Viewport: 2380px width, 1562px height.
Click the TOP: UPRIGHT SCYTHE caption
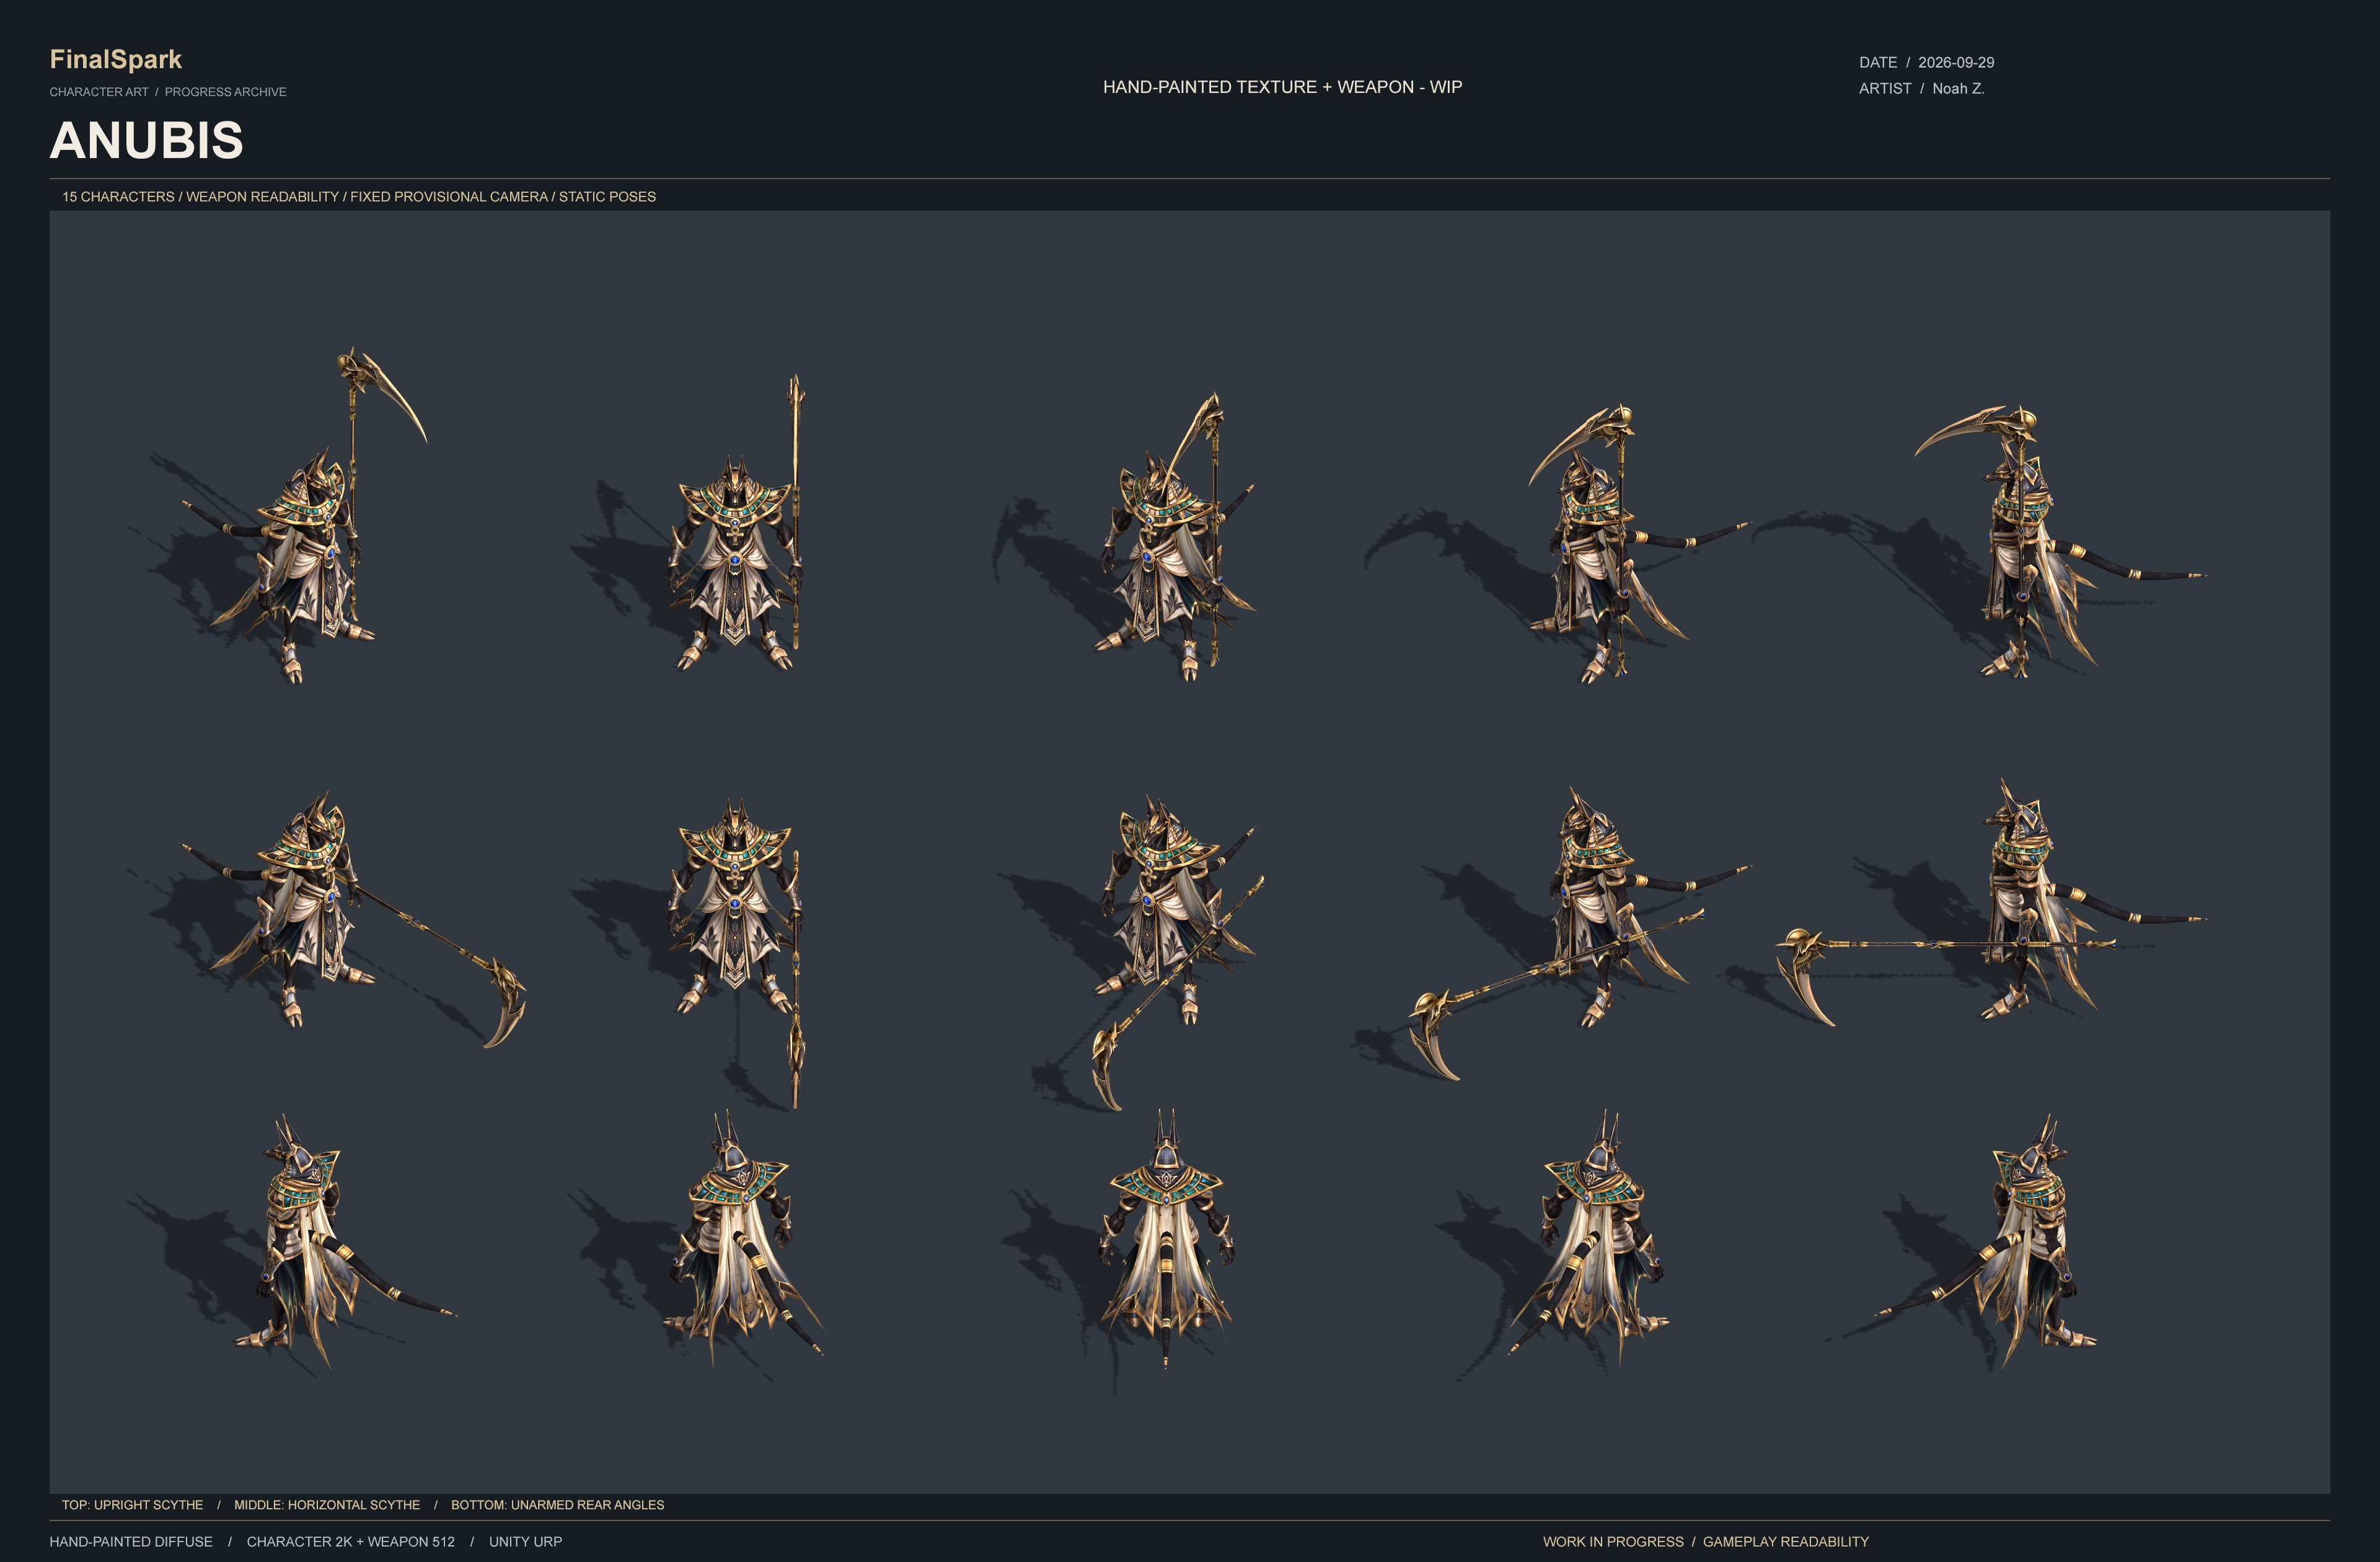tap(132, 1505)
